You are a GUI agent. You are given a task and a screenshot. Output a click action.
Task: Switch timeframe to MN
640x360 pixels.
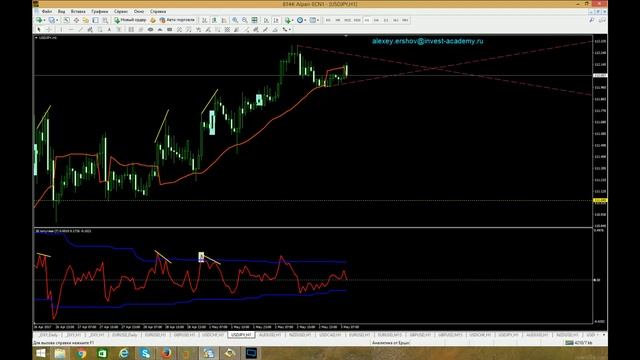click(405, 20)
